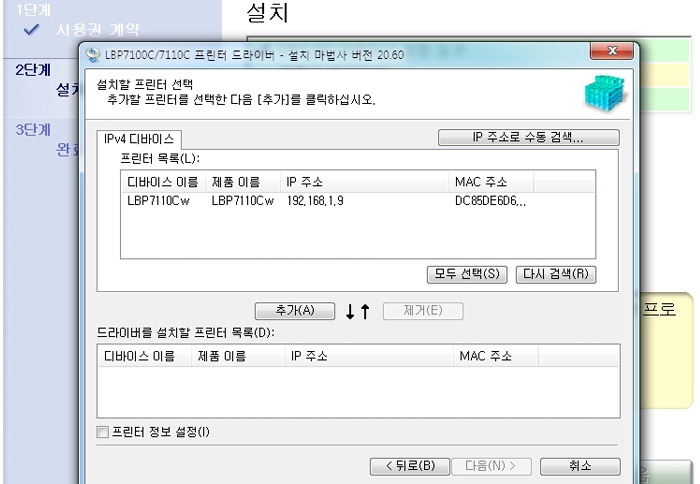Click the 추가(A) button
The height and width of the screenshot is (484, 700).
point(295,311)
